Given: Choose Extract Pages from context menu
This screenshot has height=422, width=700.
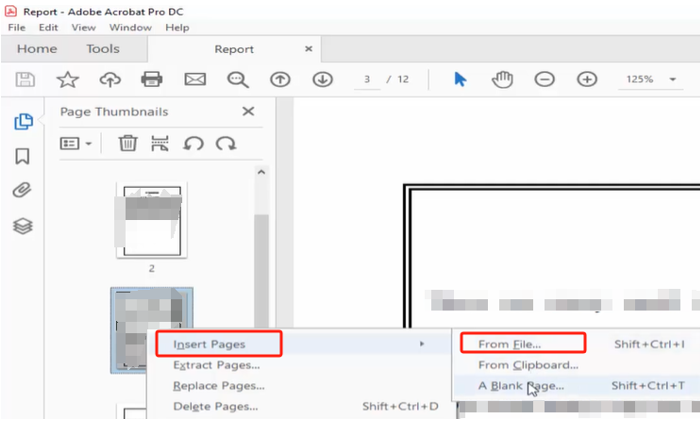Looking at the screenshot, I should click(x=217, y=365).
